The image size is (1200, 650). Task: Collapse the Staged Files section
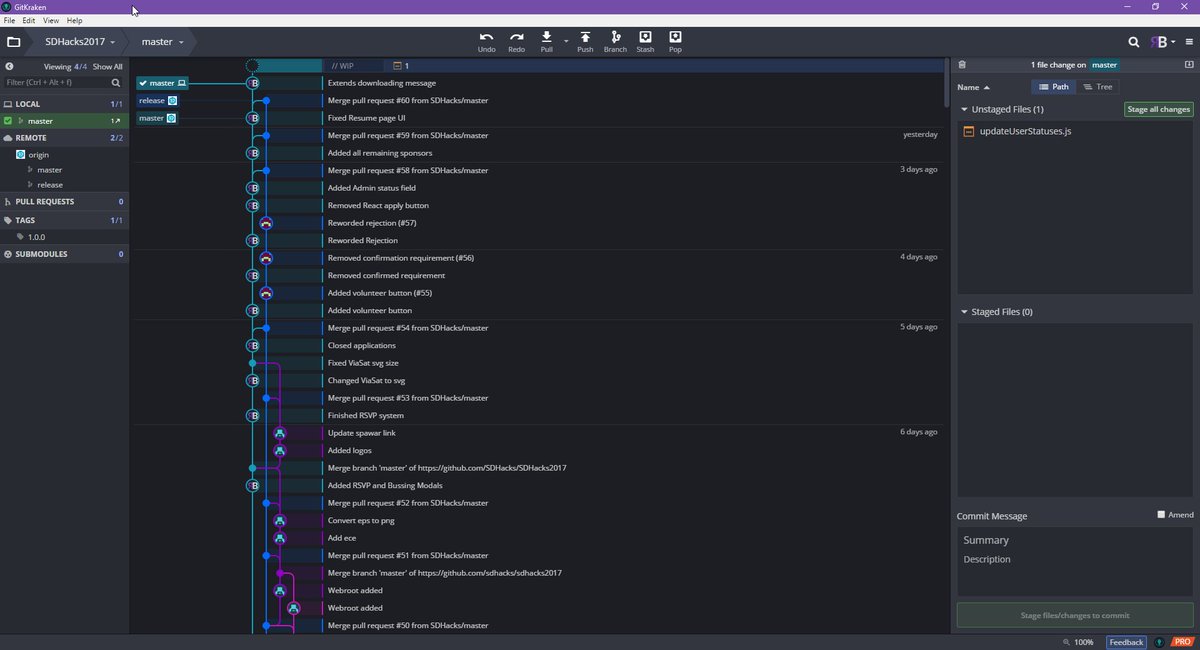click(x=964, y=312)
